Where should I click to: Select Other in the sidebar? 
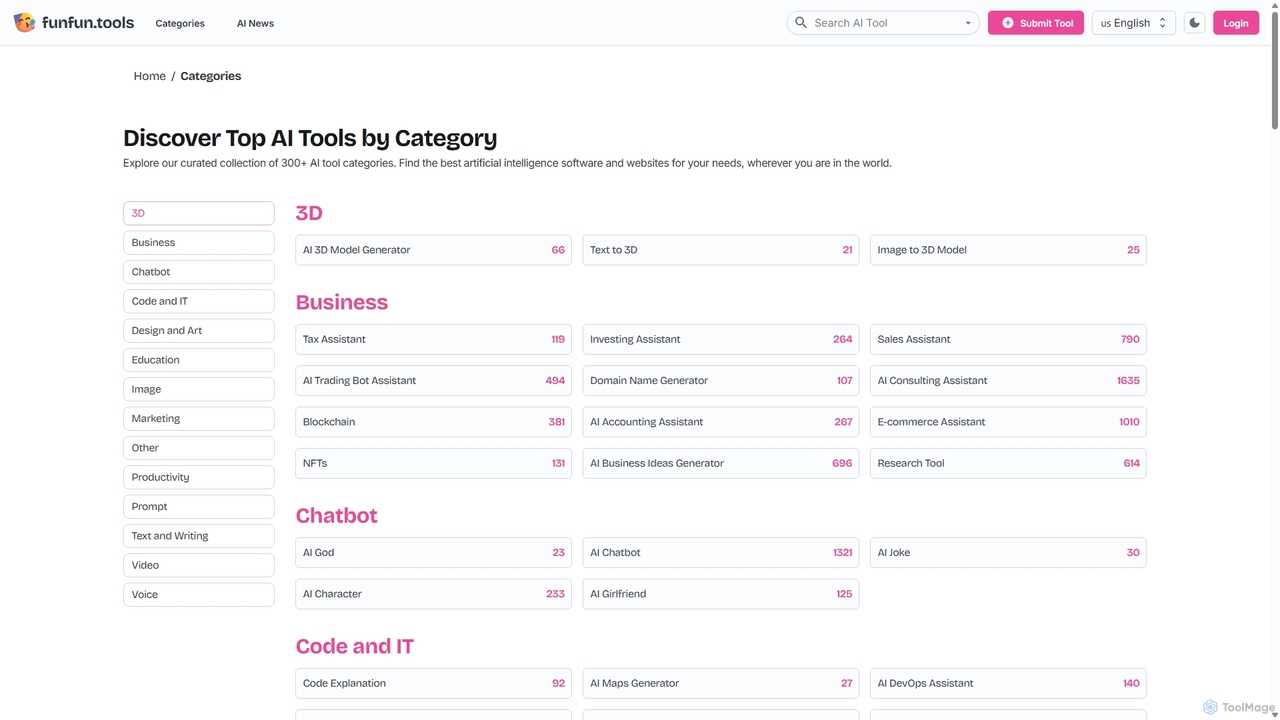tap(199, 448)
